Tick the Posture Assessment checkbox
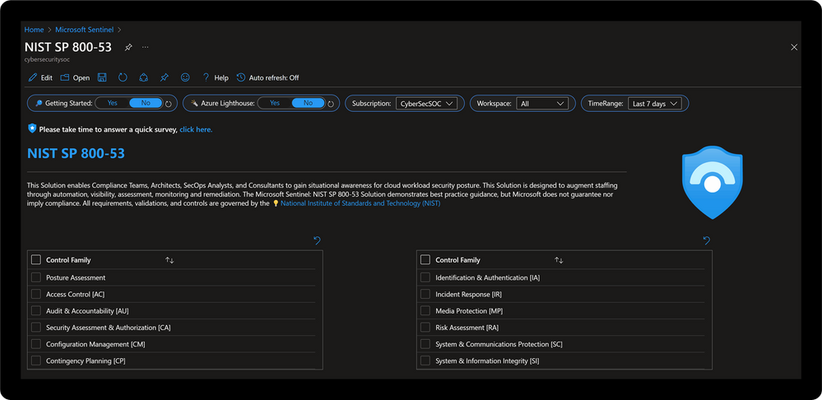The height and width of the screenshot is (400, 822). coord(36,277)
